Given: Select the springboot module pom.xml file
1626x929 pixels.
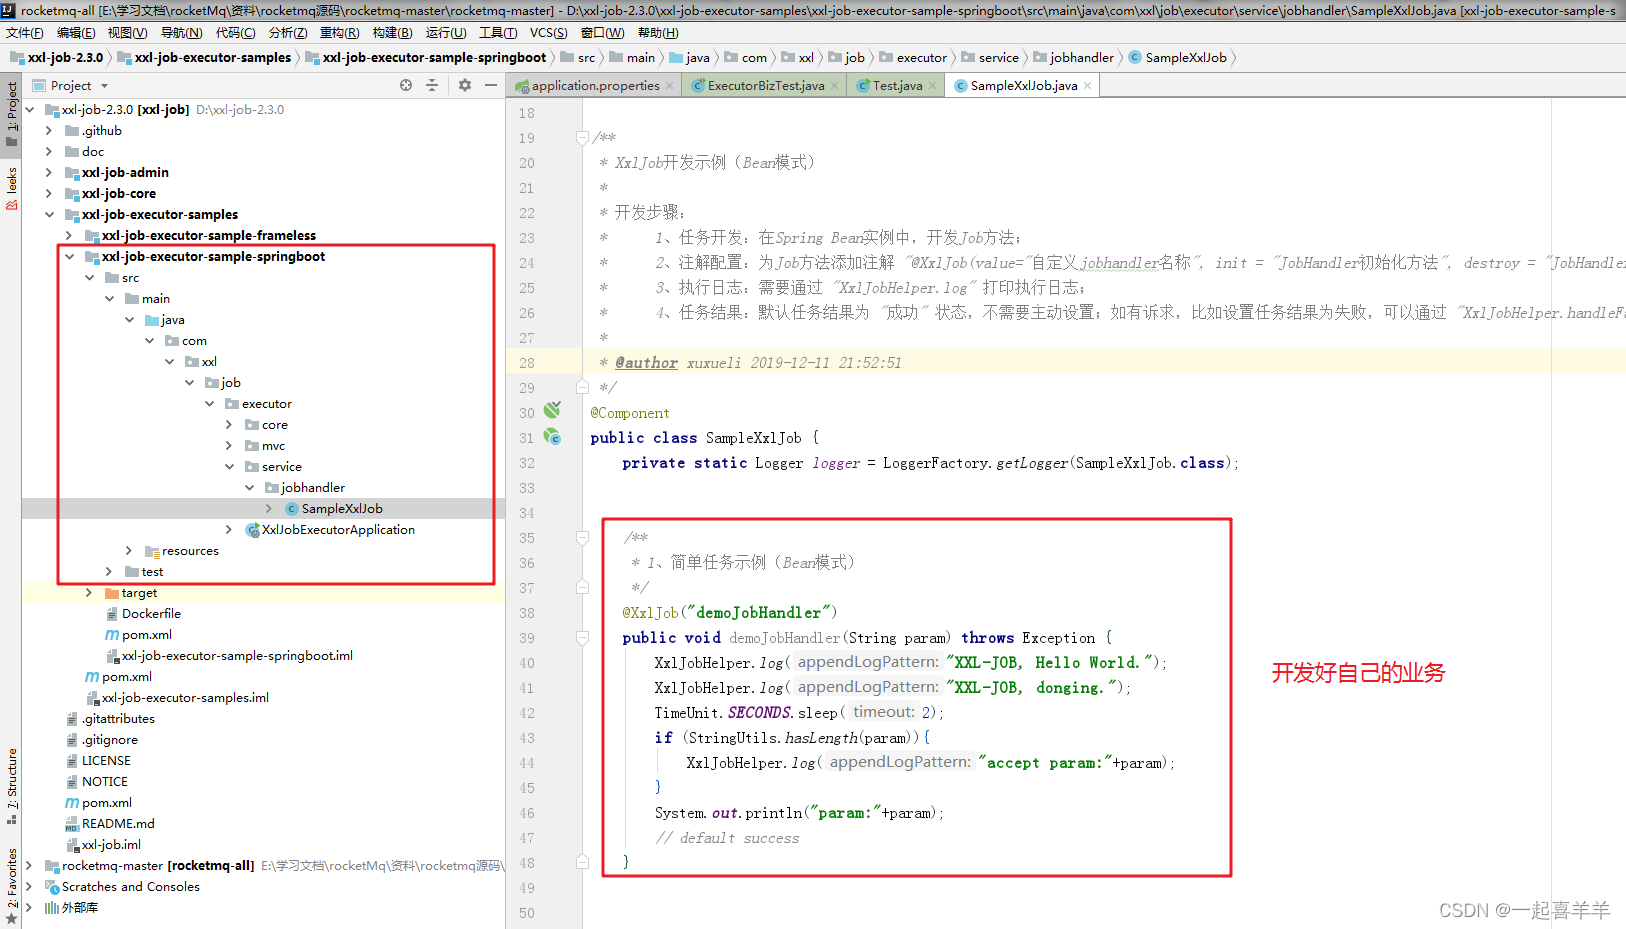Looking at the screenshot, I should pos(146,634).
